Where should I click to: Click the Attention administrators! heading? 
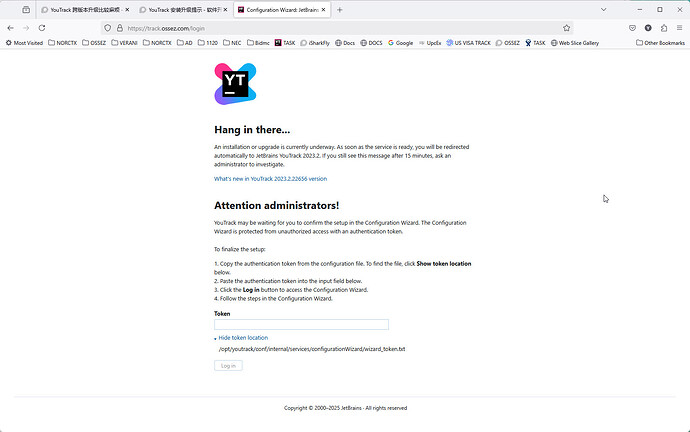coord(276,205)
